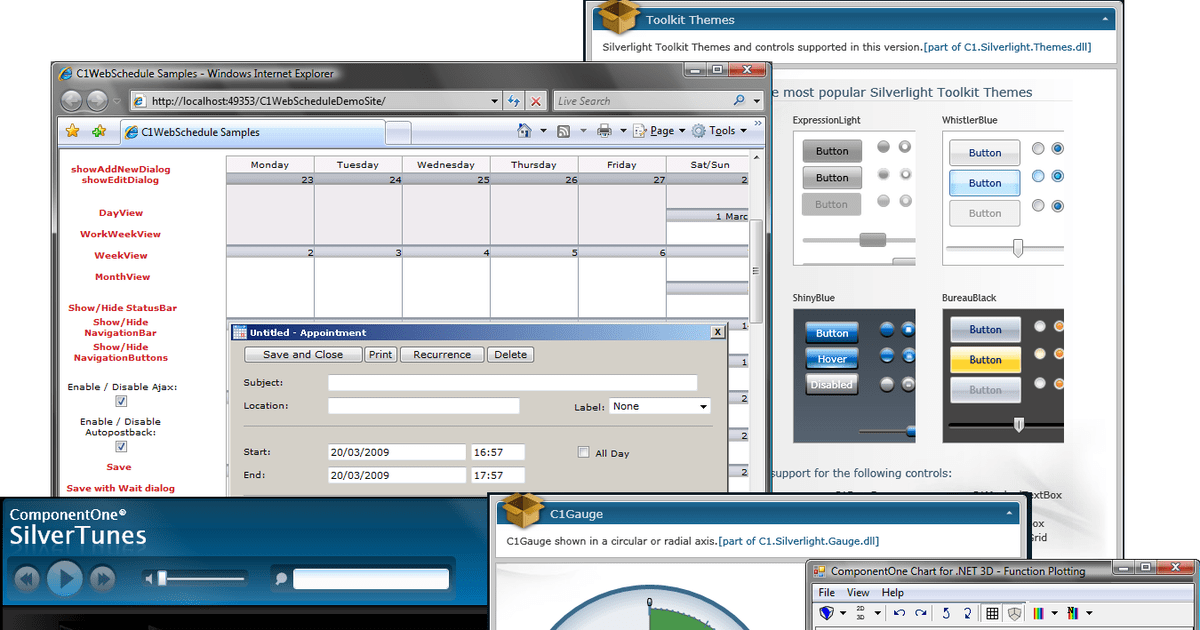Open the 2D/3D view dropdown in Chart

click(877, 612)
